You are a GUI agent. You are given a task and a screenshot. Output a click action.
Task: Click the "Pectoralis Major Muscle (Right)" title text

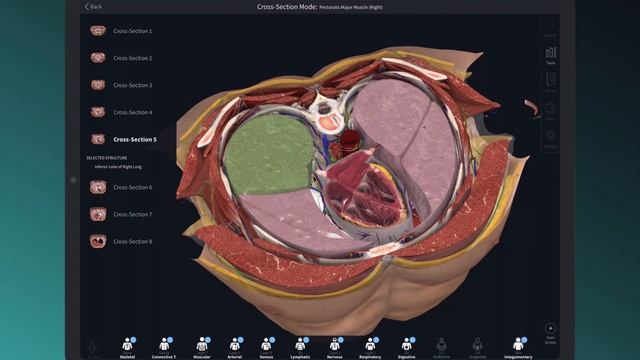[x=351, y=7]
